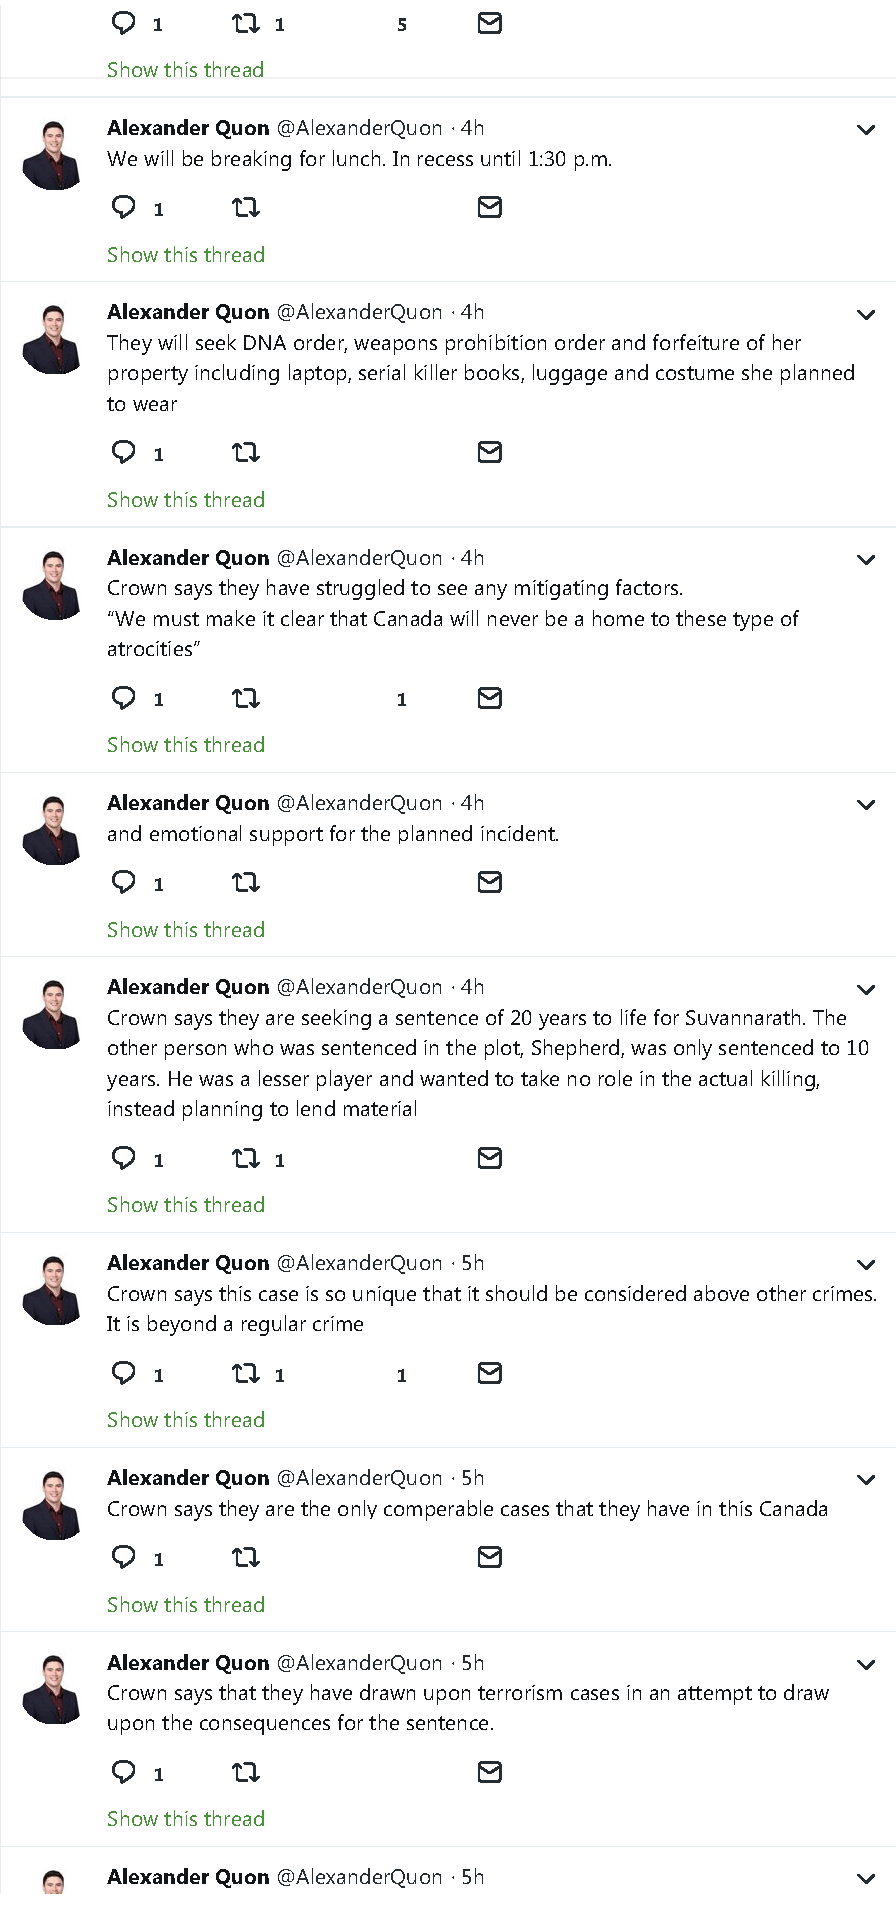The image size is (896, 1910).
Task: Expand options chevron on DNA order tweet
Action: click(x=866, y=314)
